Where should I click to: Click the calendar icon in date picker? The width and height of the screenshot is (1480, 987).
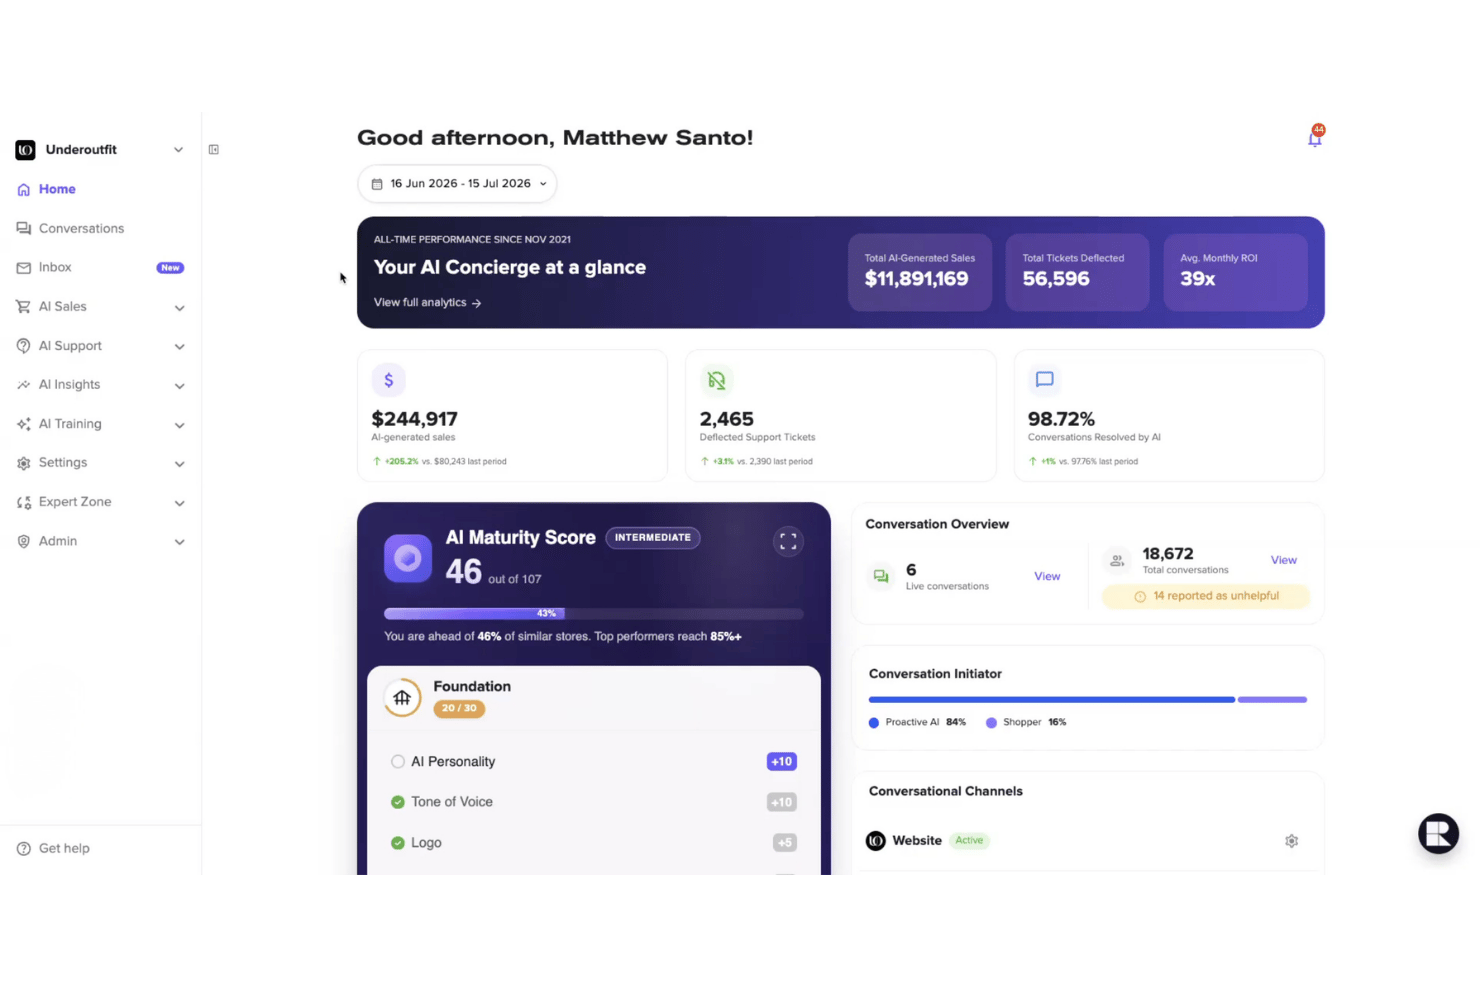377,184
